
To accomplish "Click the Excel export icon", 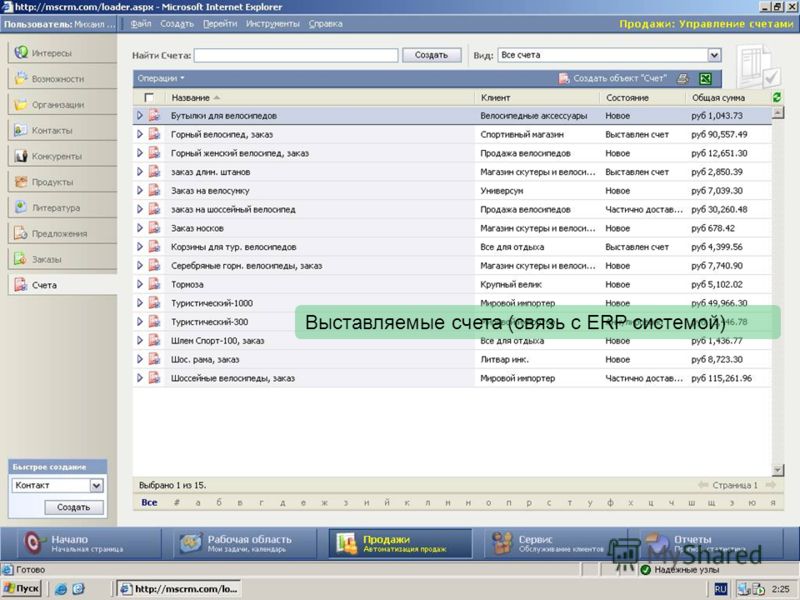I will coord(706,79).
